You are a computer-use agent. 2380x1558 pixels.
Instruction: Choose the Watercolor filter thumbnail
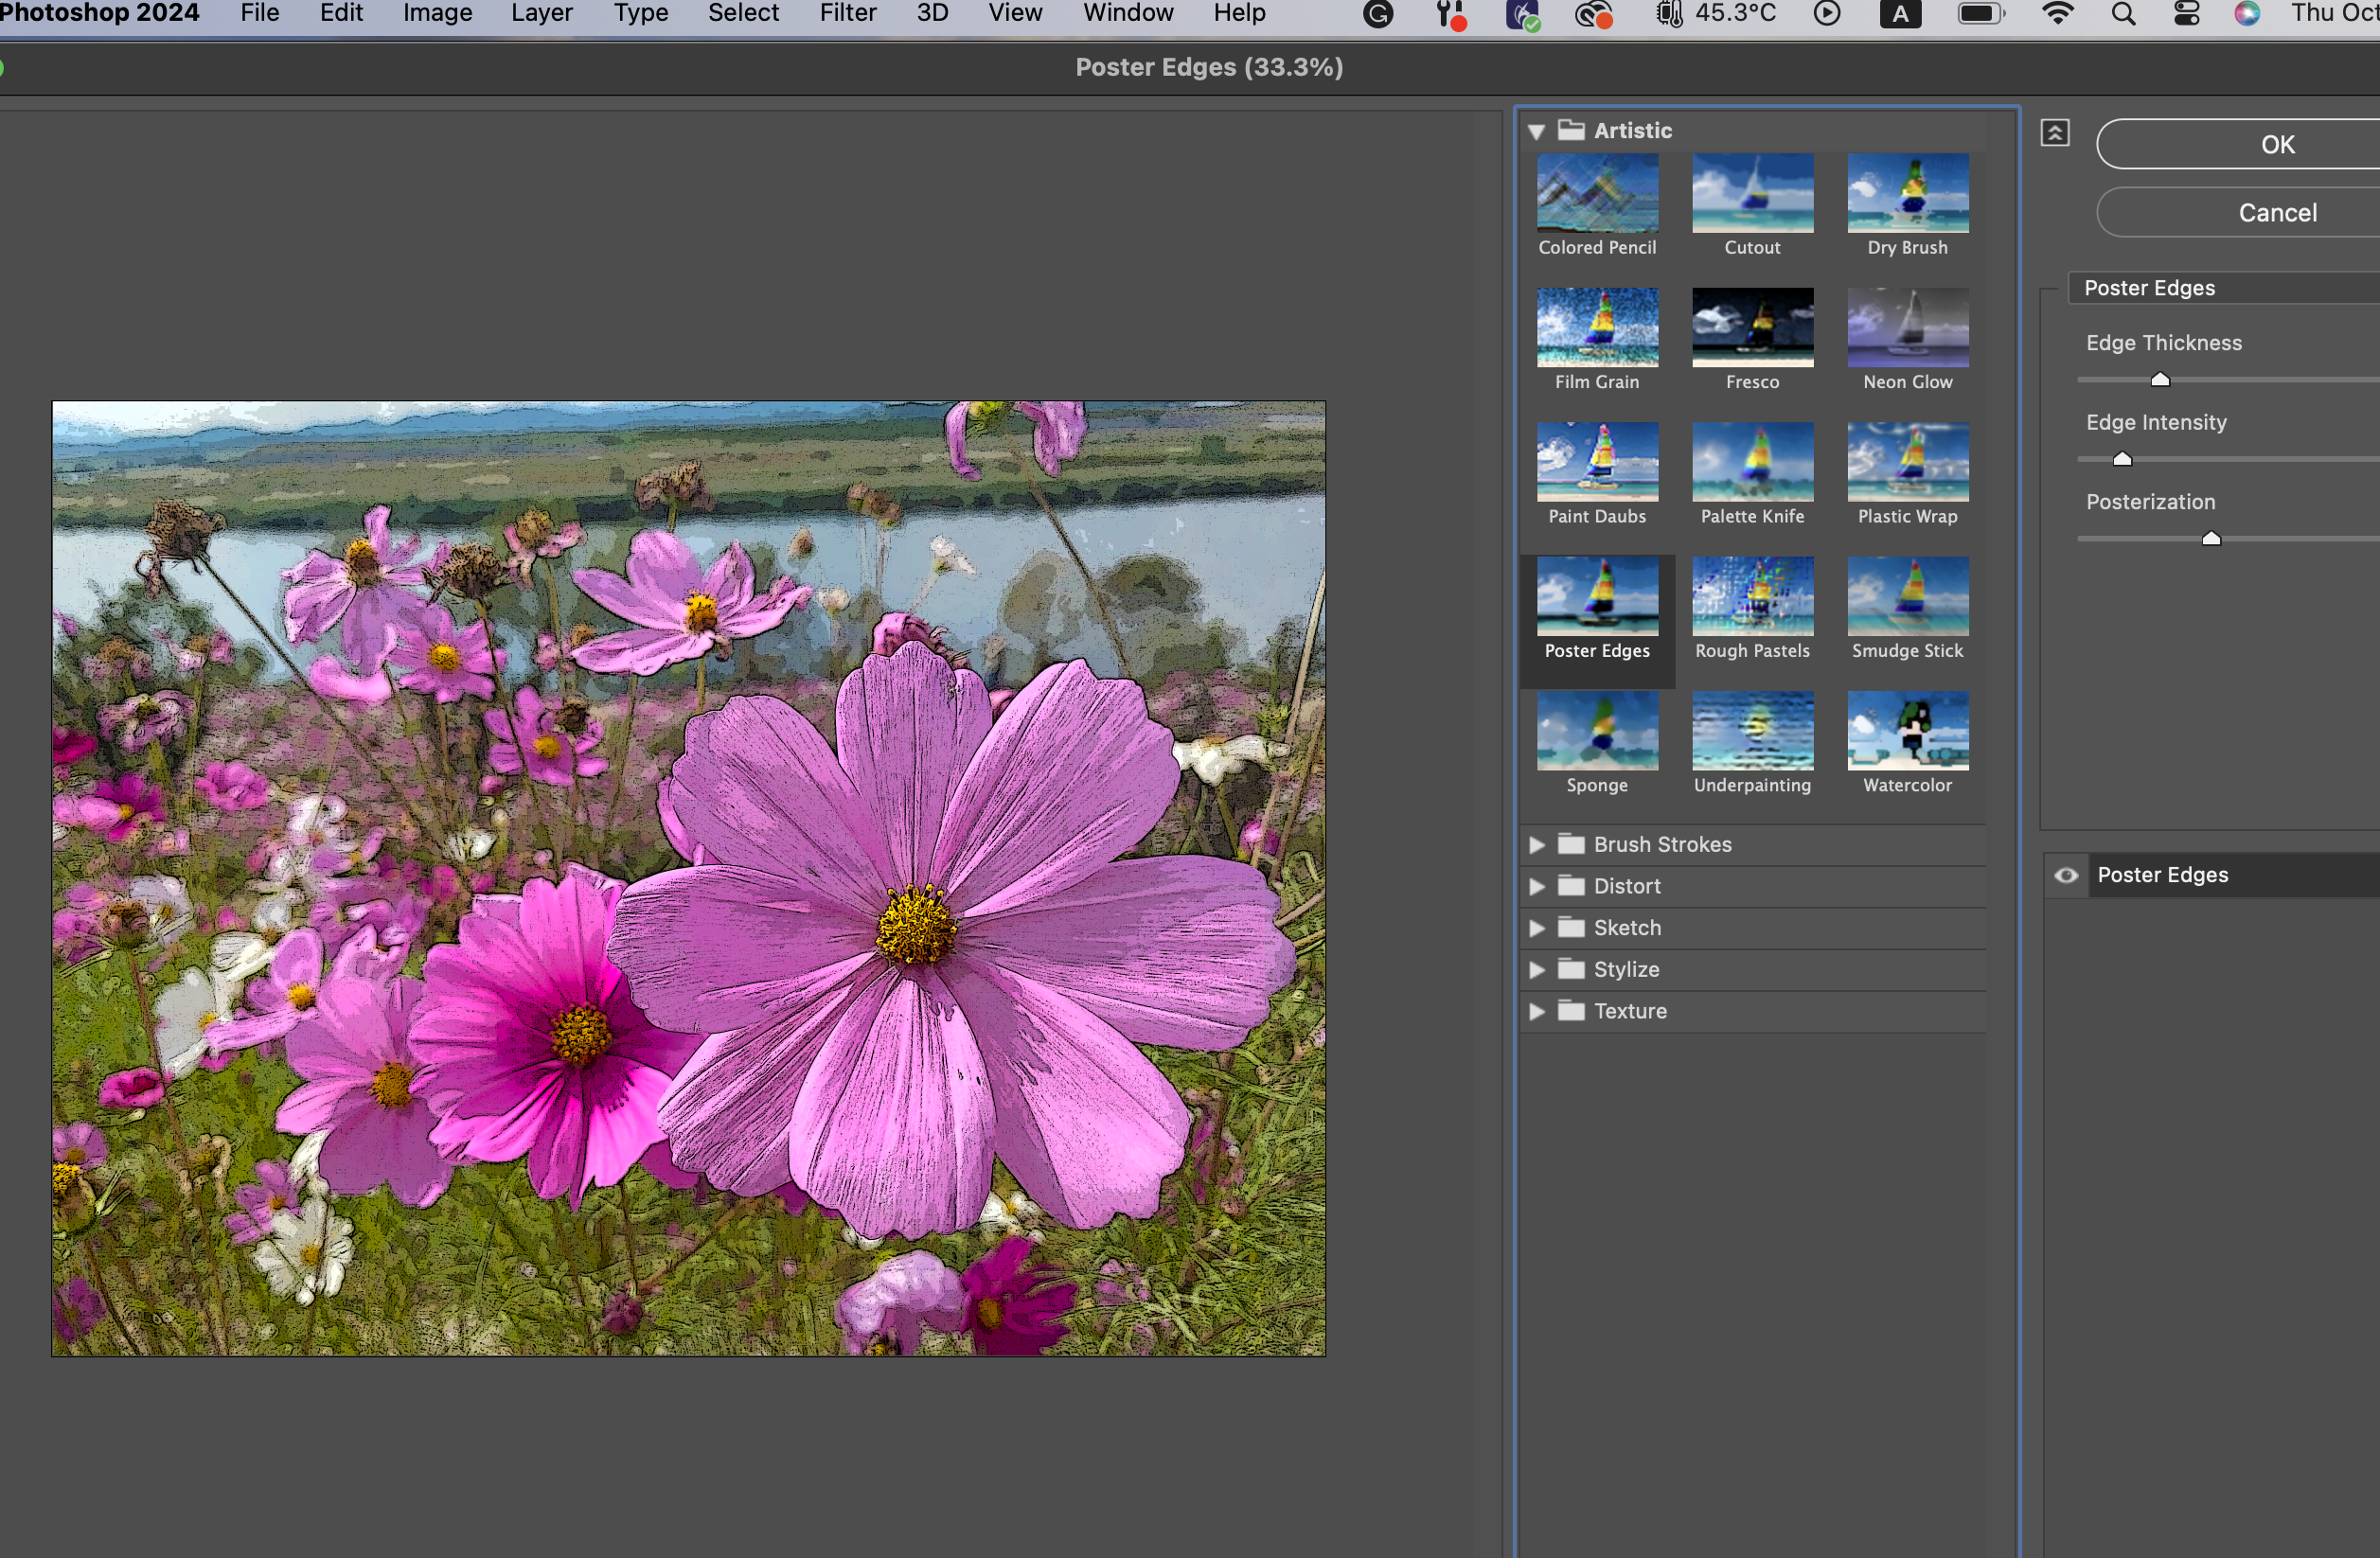pyautogui.click(x=1907, y=730)
